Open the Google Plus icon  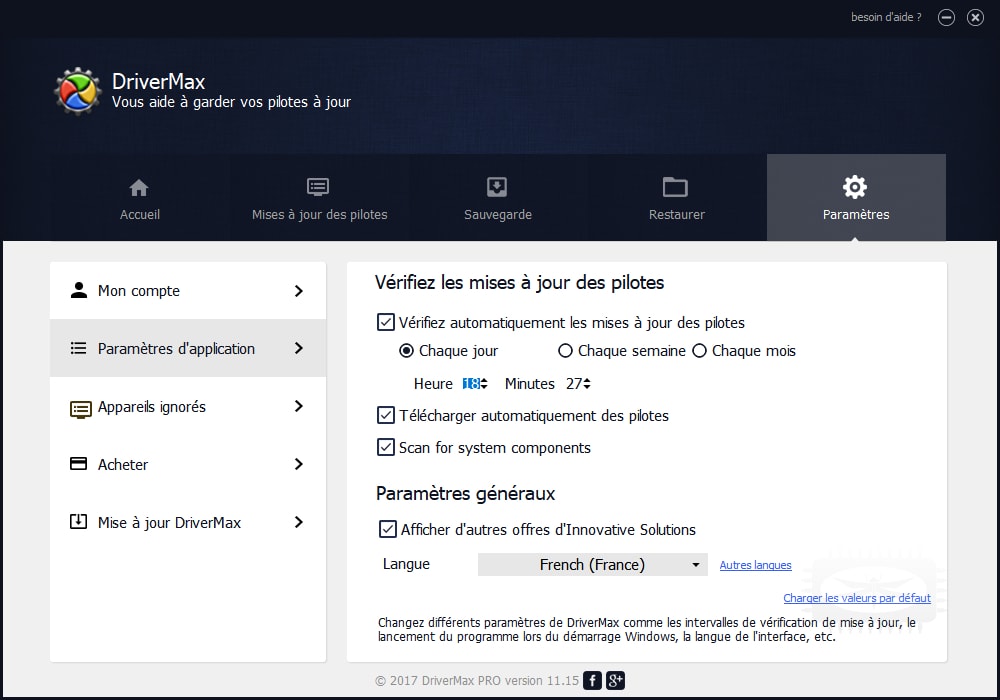pos(615,680)
